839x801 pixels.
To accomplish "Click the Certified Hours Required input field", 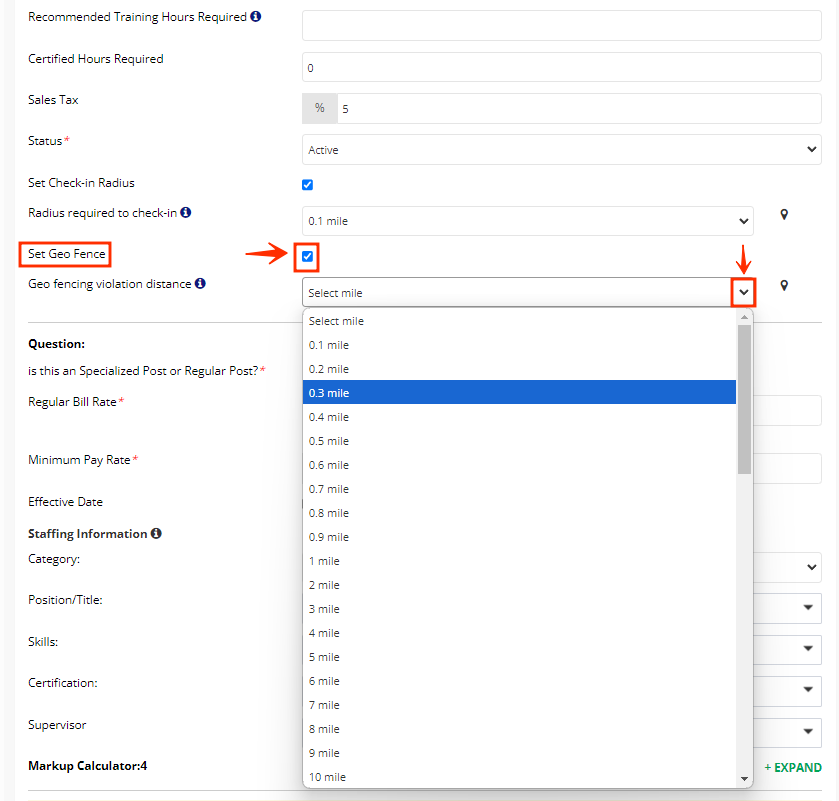I will point(561,68).
